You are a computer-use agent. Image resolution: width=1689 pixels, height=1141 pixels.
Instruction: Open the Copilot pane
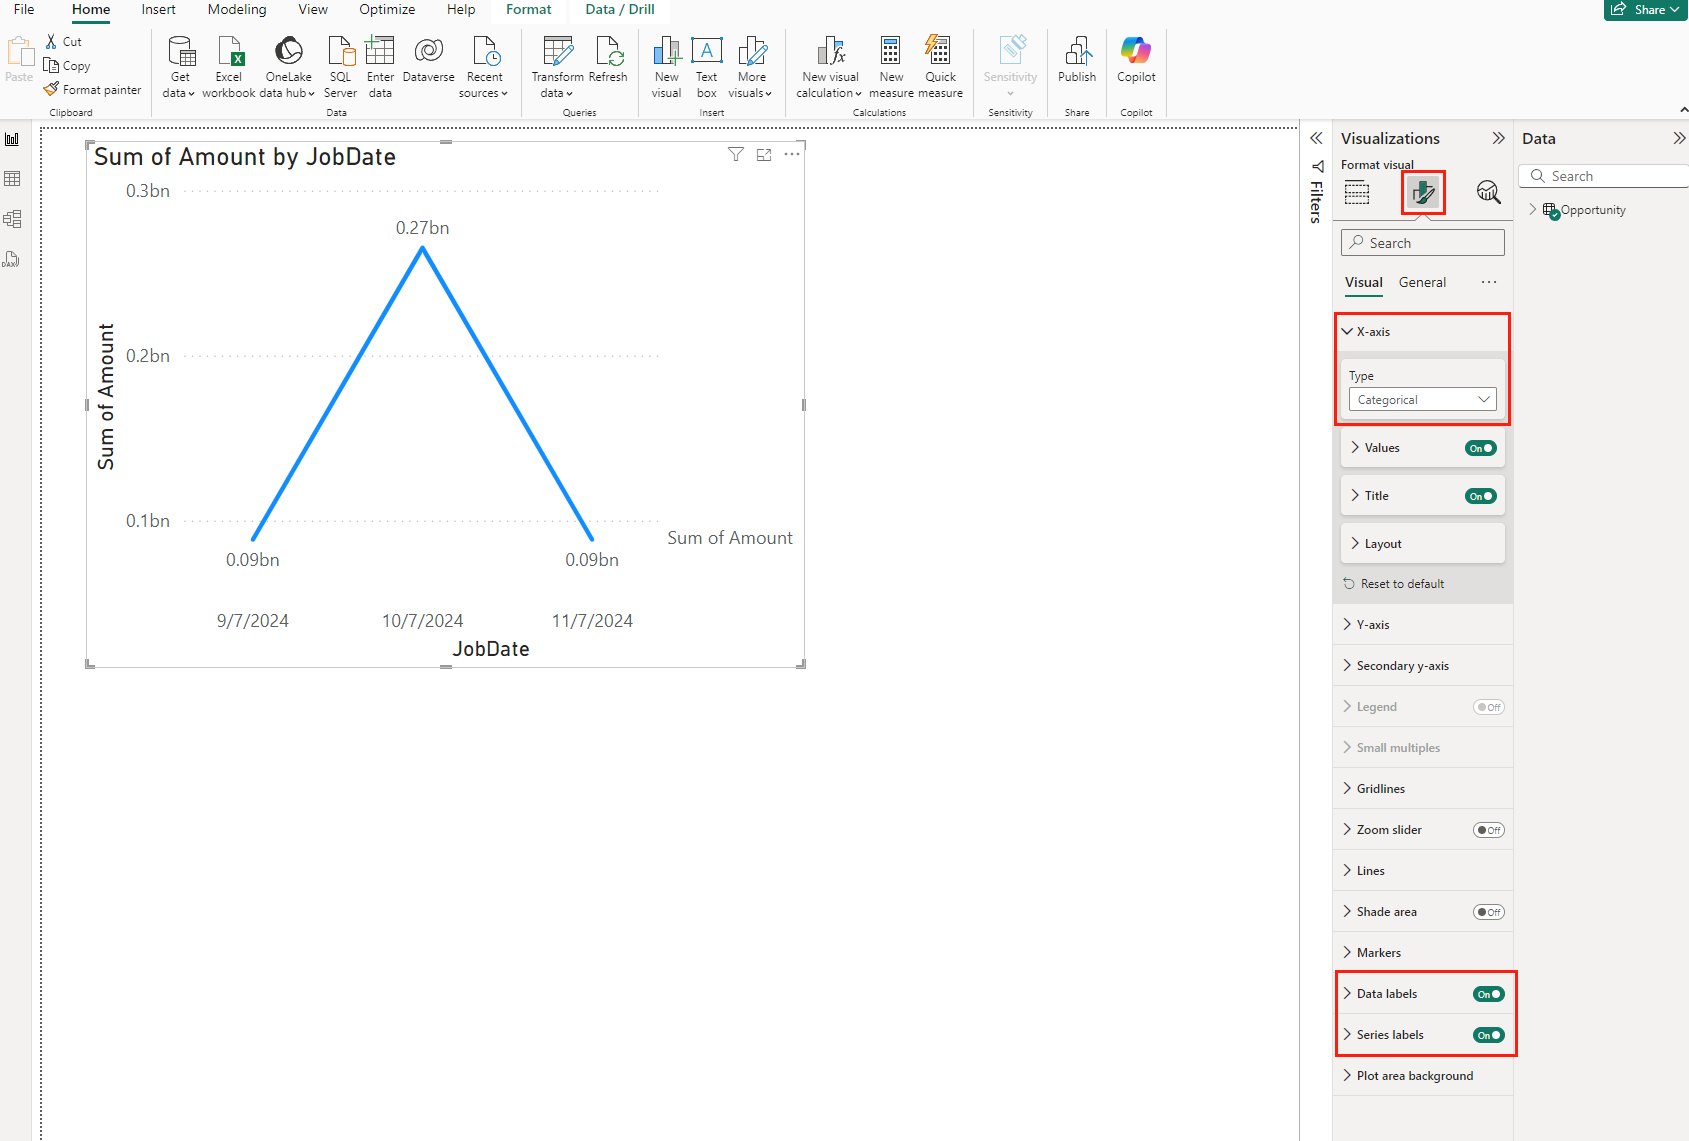[1136, 55]
